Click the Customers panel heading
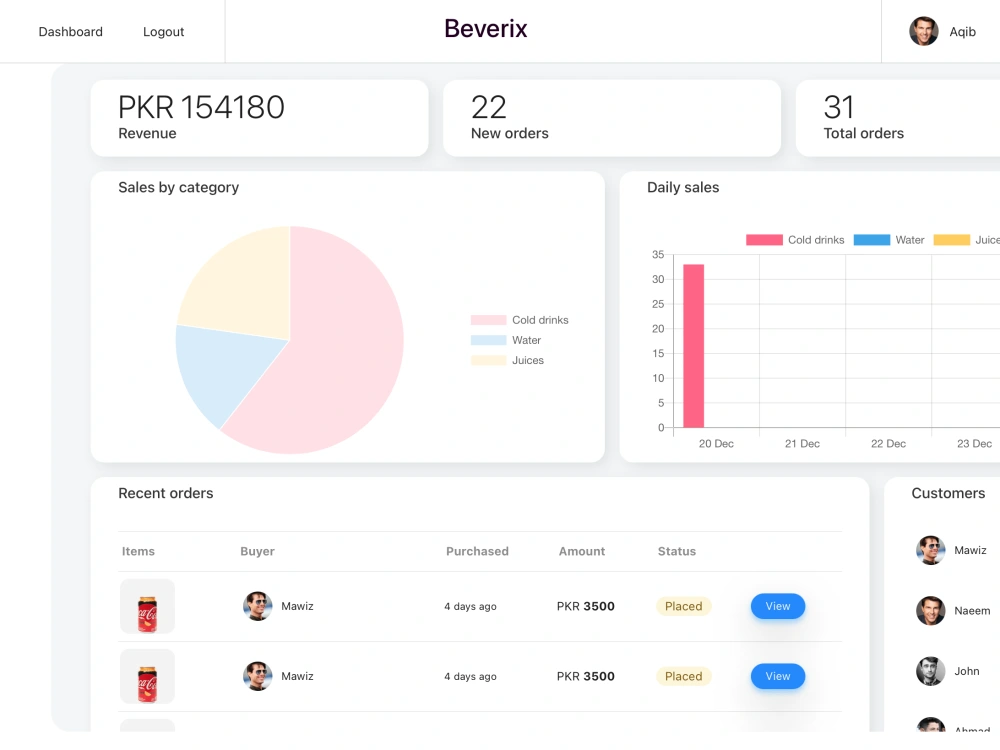 click(948, 493)
